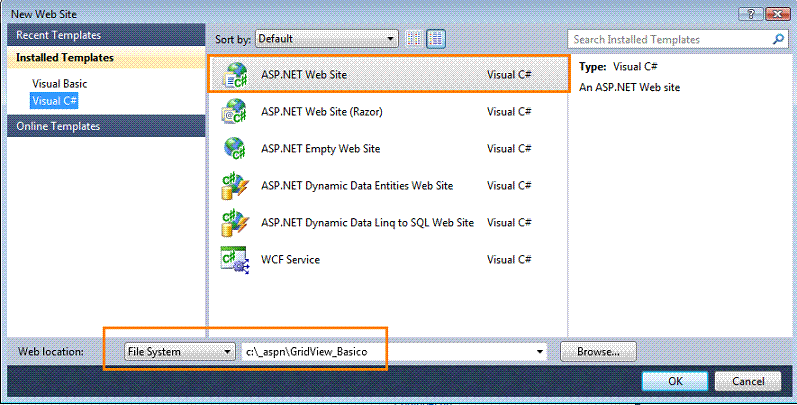Screen dimensions: 797x405
Task: Select ASP.NET Dynamic Data Linq to SQL label
Action: pos(367,223)
